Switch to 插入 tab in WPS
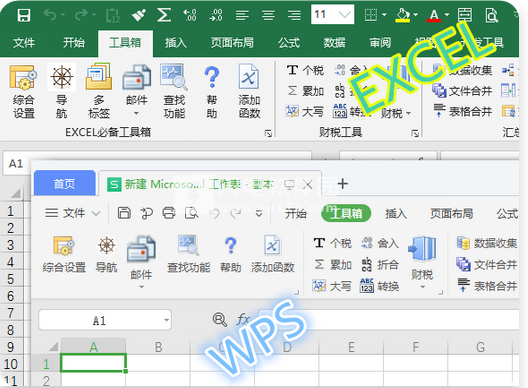 [396, 214]
